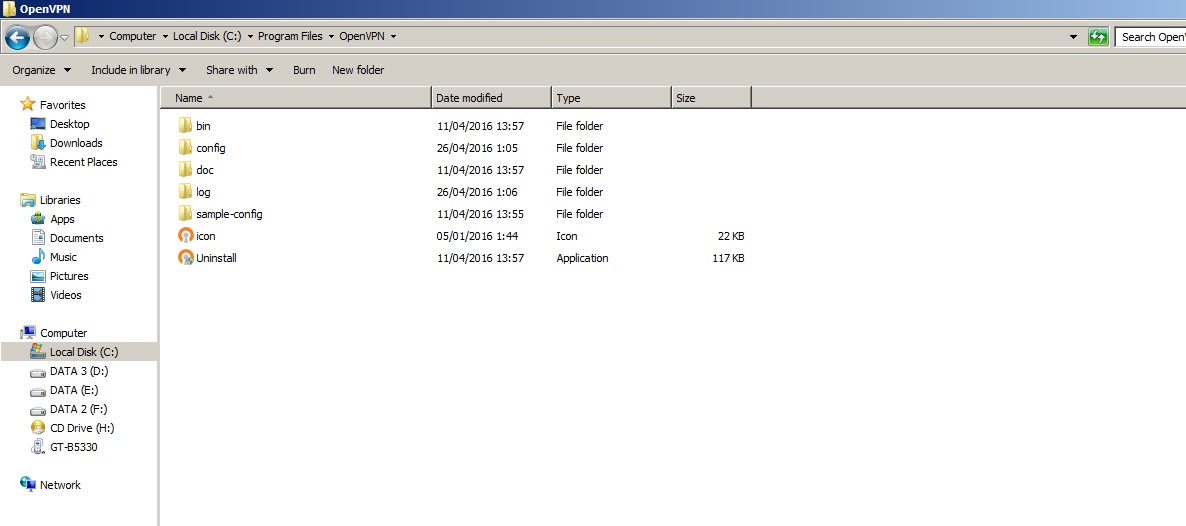
Task: Select Favorites star in the navigation pane
Action: [x=28, y=104]
